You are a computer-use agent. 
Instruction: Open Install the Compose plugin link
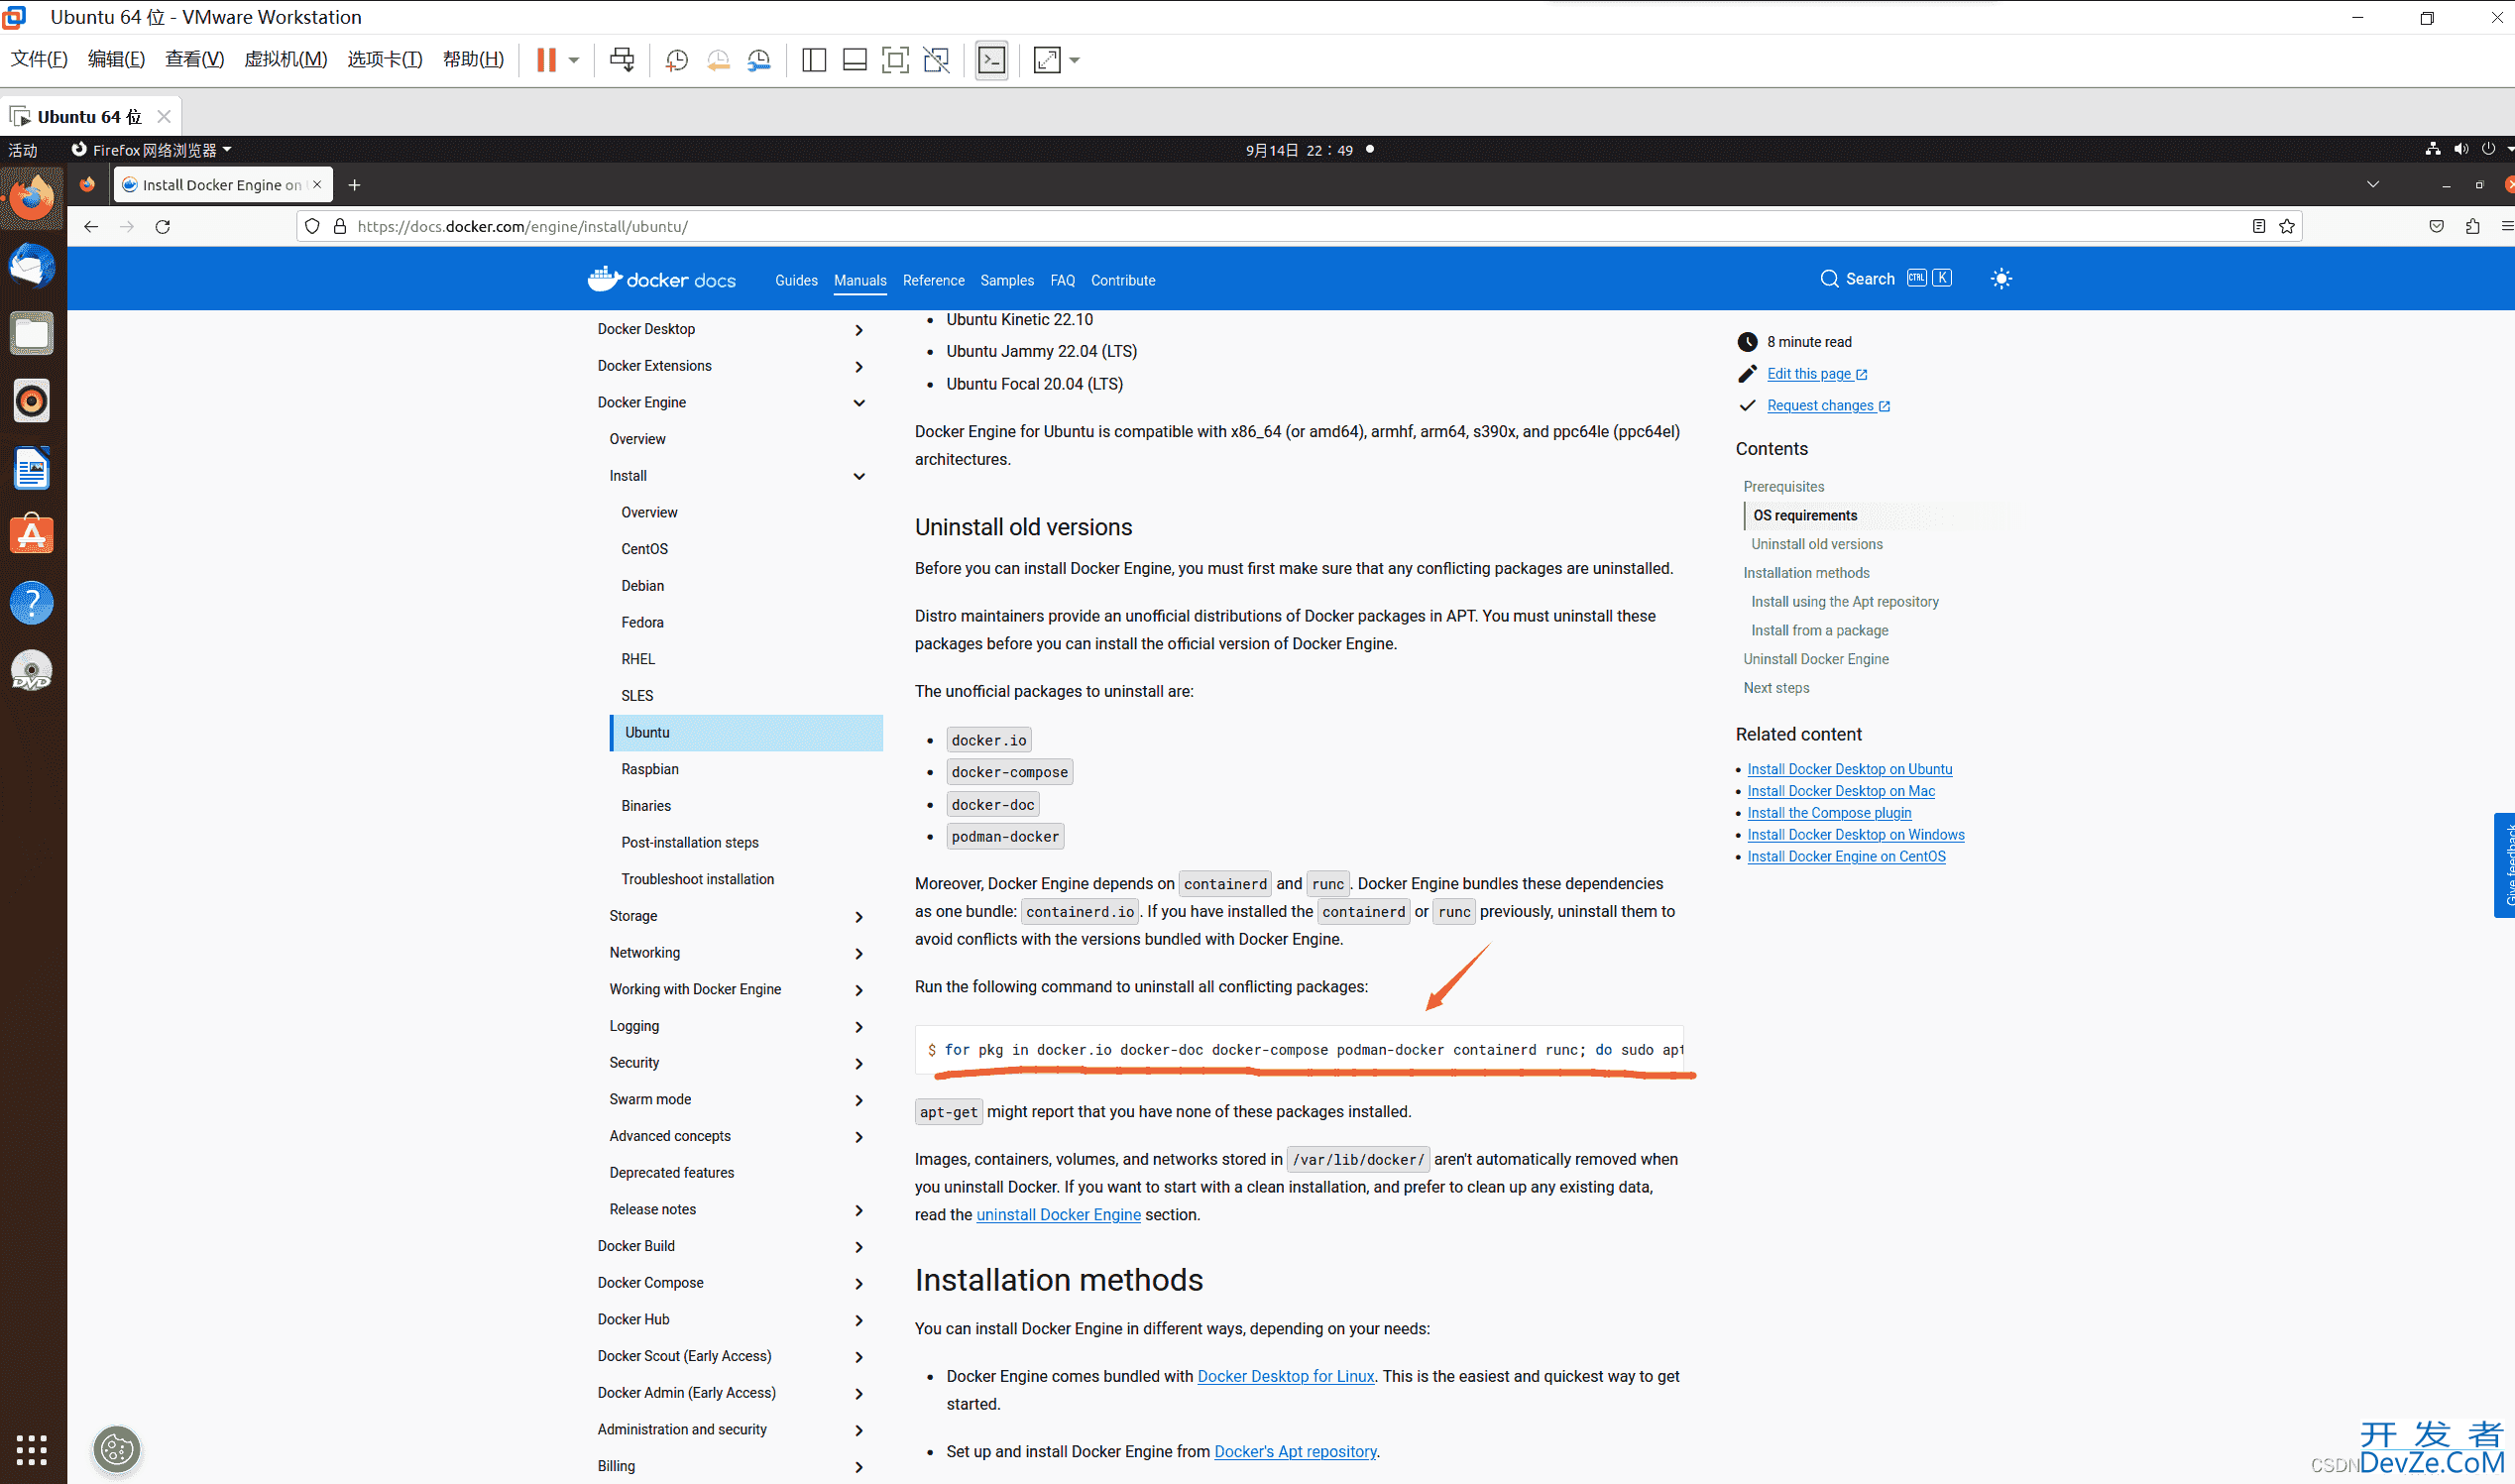(1829, 813)
